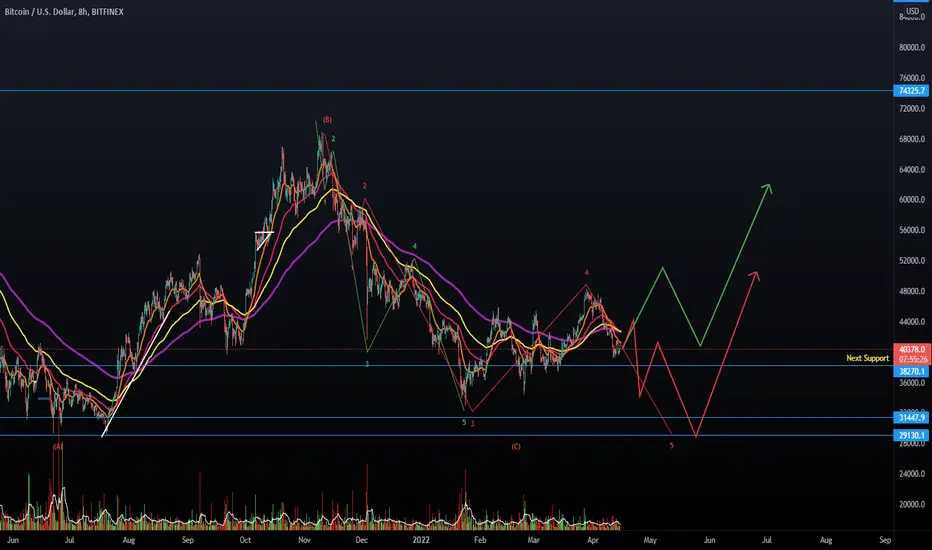The width and height of the screenshot is (932, 550).
Task: Click the Nov label on time axis
Action: (304, 540)
